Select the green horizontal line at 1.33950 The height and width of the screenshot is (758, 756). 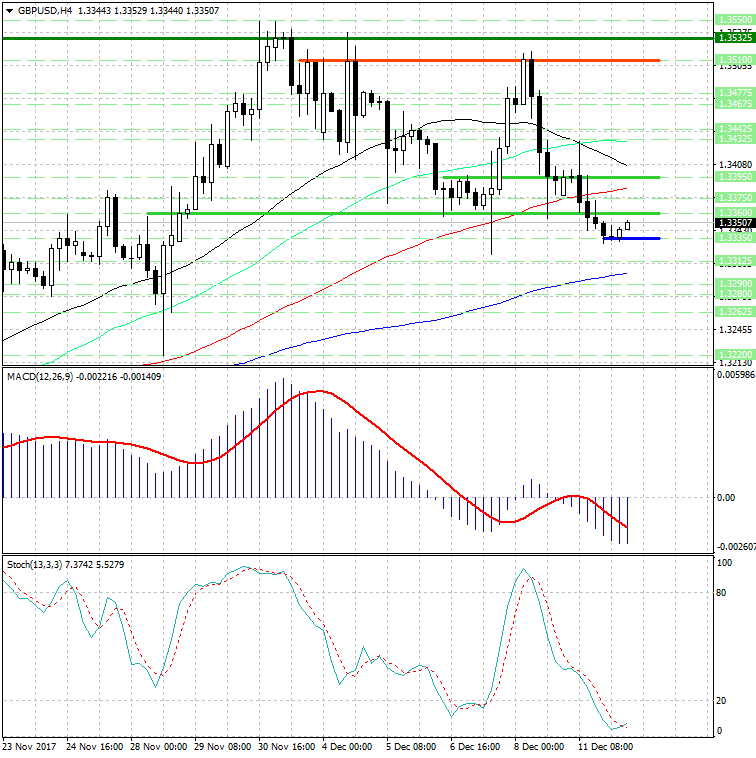tap(552, 177)
